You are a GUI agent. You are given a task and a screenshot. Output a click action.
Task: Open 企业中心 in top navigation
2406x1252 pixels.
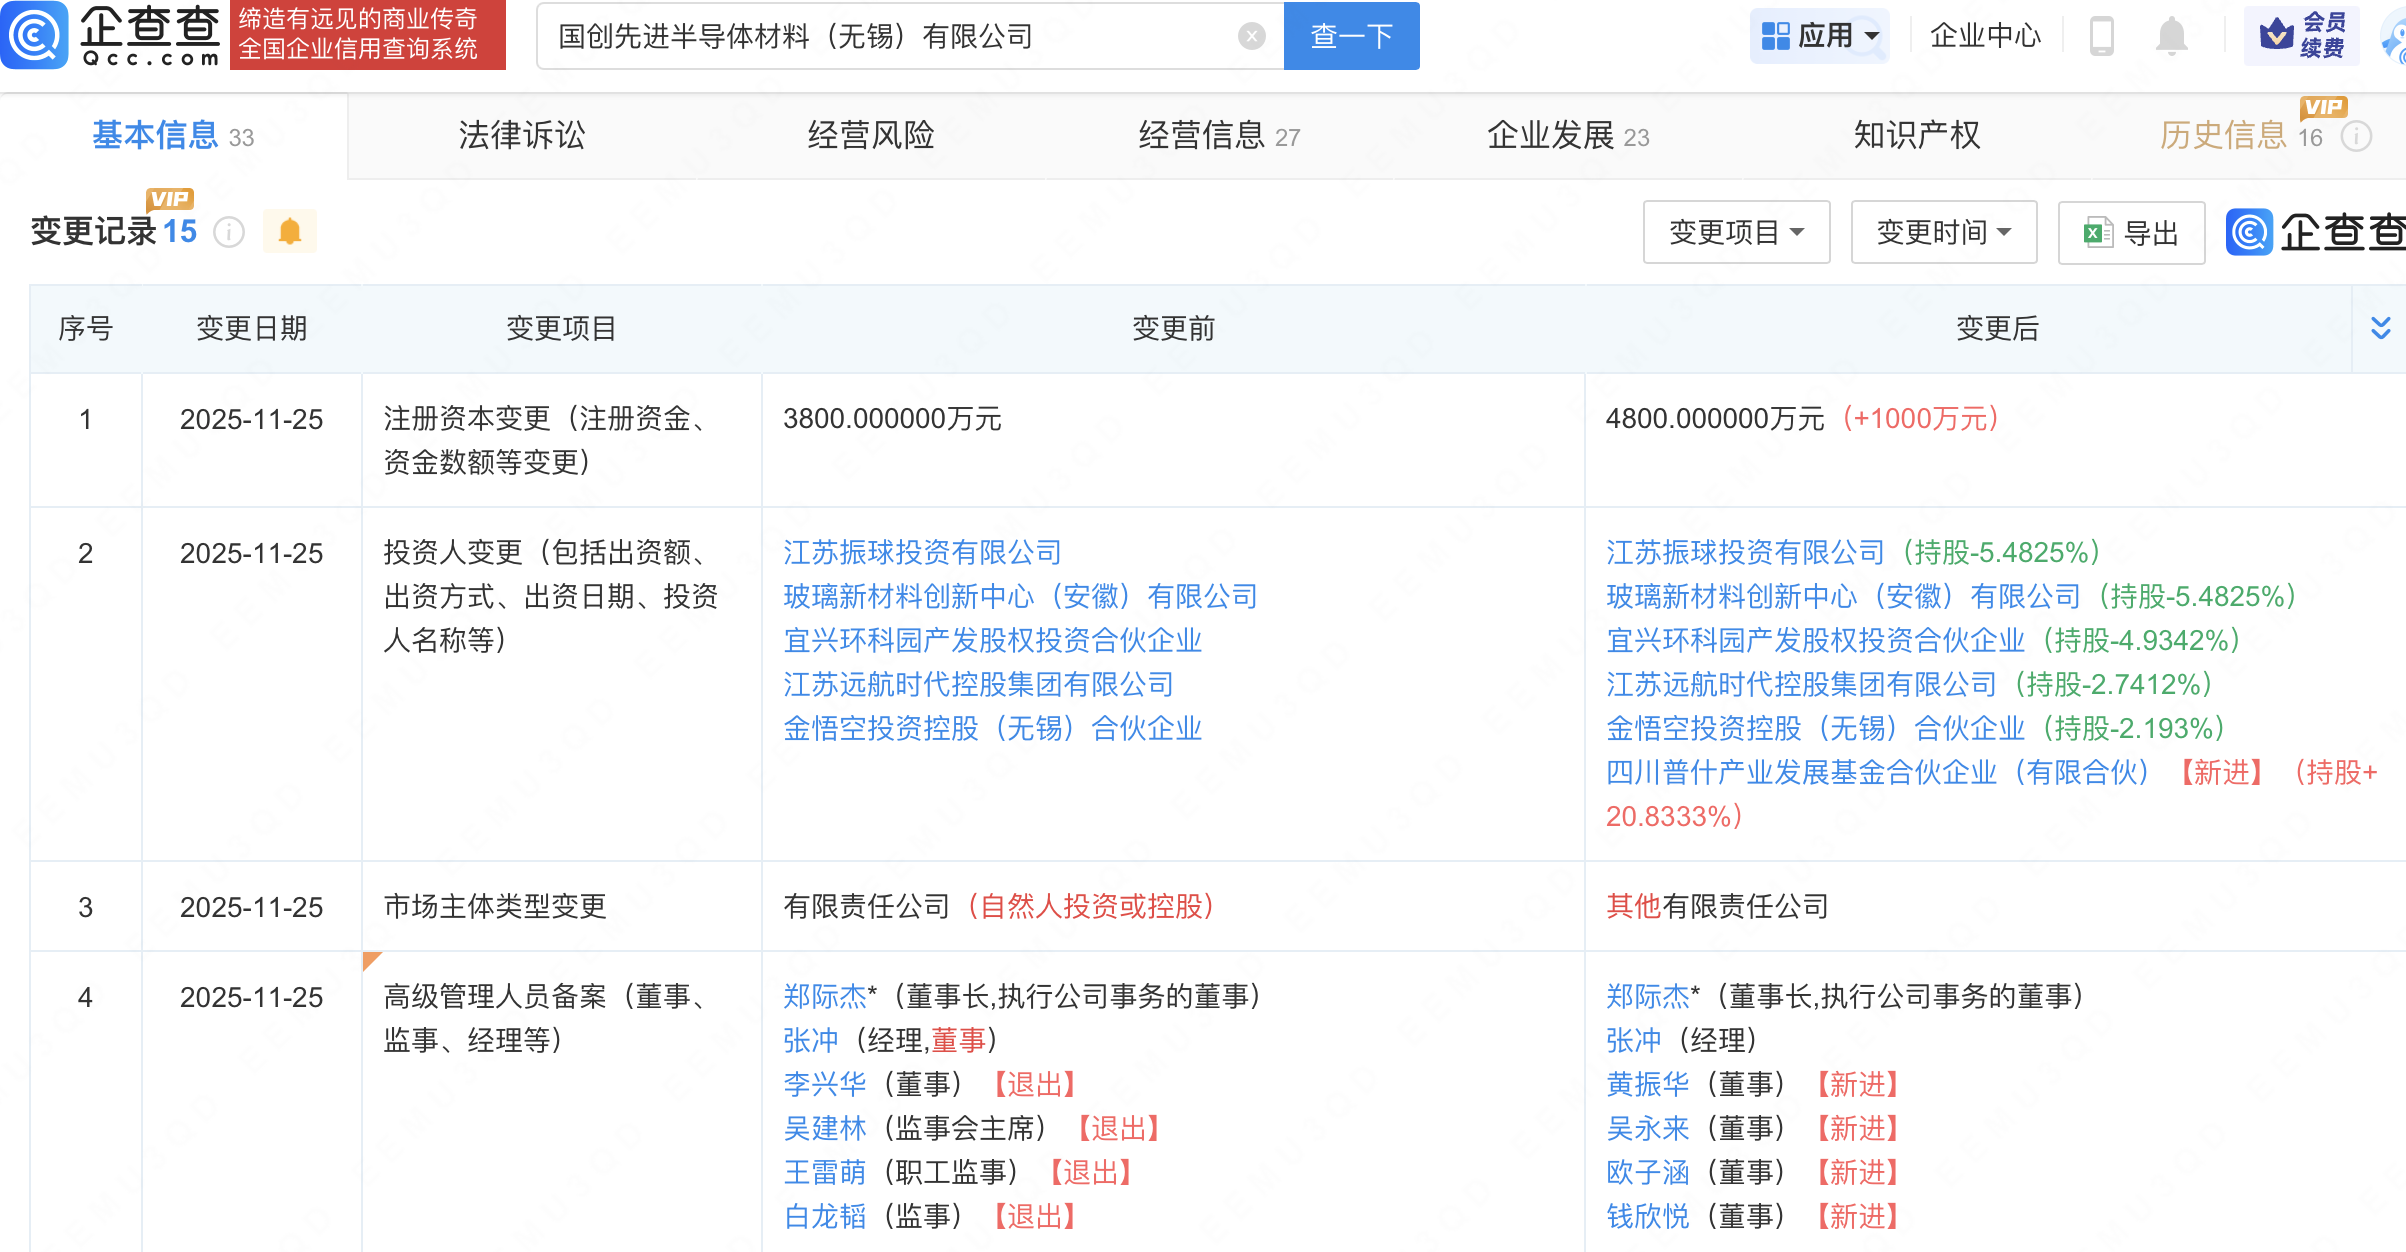pyautogui.click(x=1985, y=37)
